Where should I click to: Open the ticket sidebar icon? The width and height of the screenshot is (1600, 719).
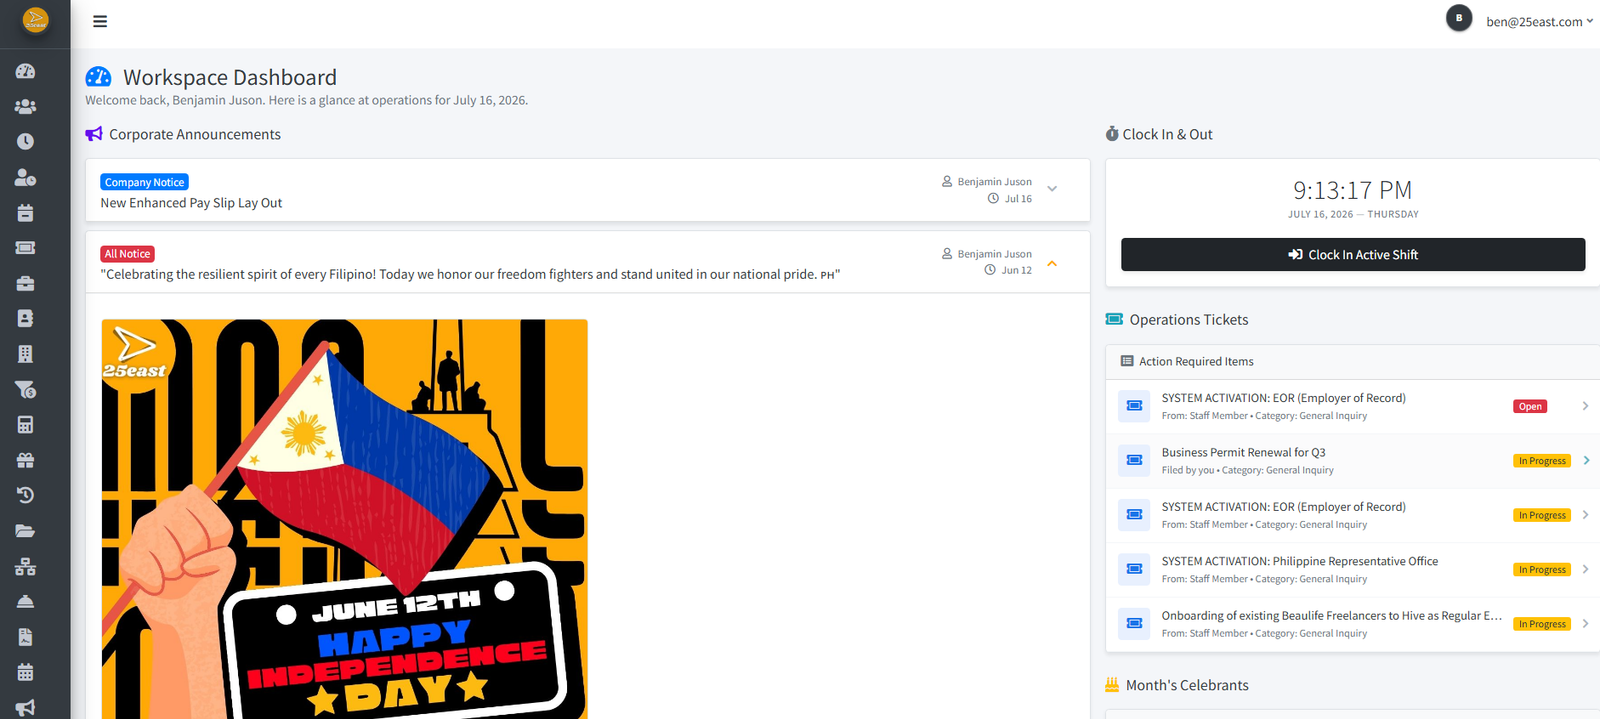pos(26,247)
